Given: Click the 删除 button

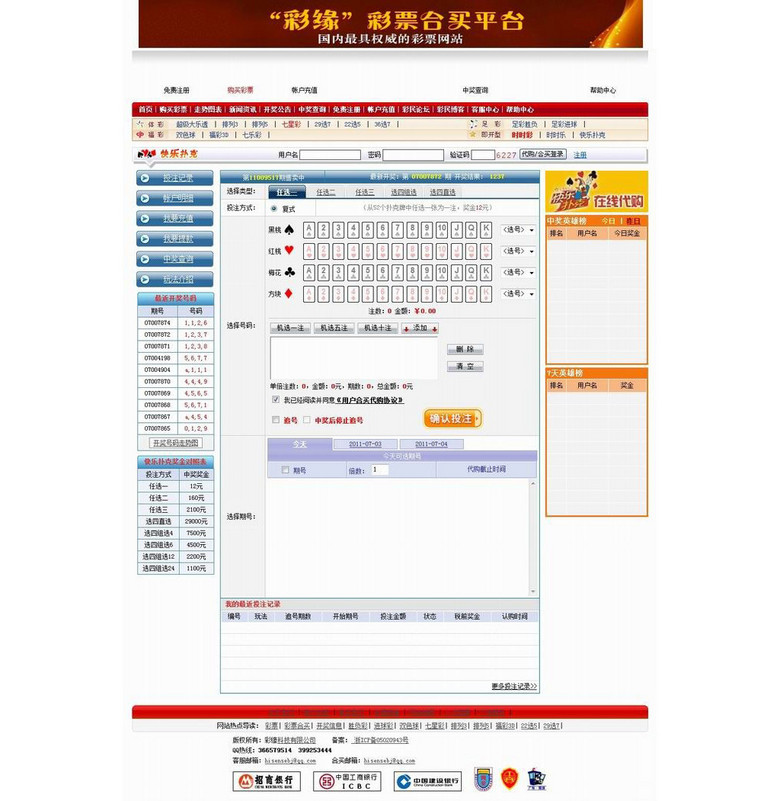Looking at the screenshot, I should [465, 349].
